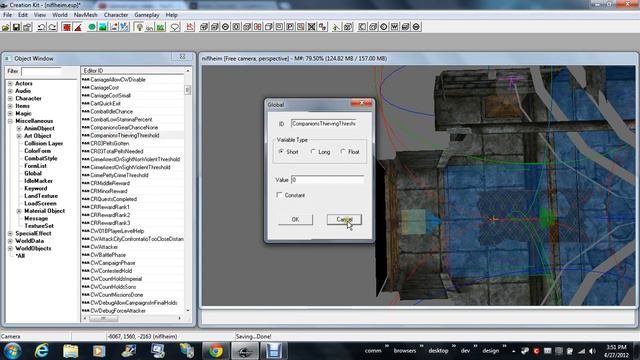
Task: Collapse the Miscellaneous tree node
Action: click(x=10, y=121)
